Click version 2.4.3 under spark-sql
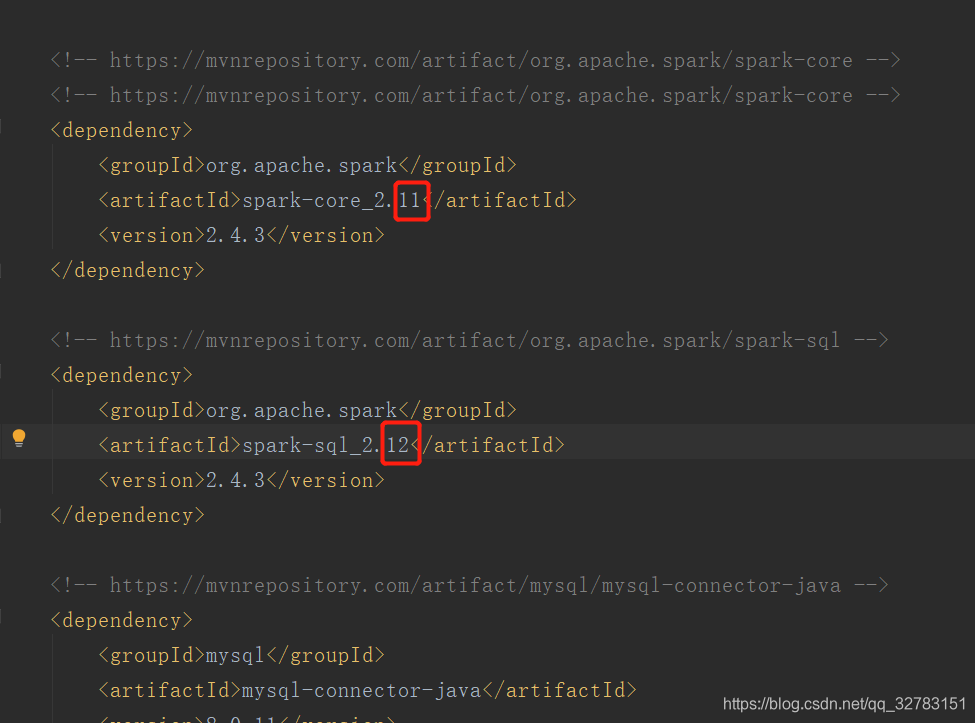 [x=232, y=480]
